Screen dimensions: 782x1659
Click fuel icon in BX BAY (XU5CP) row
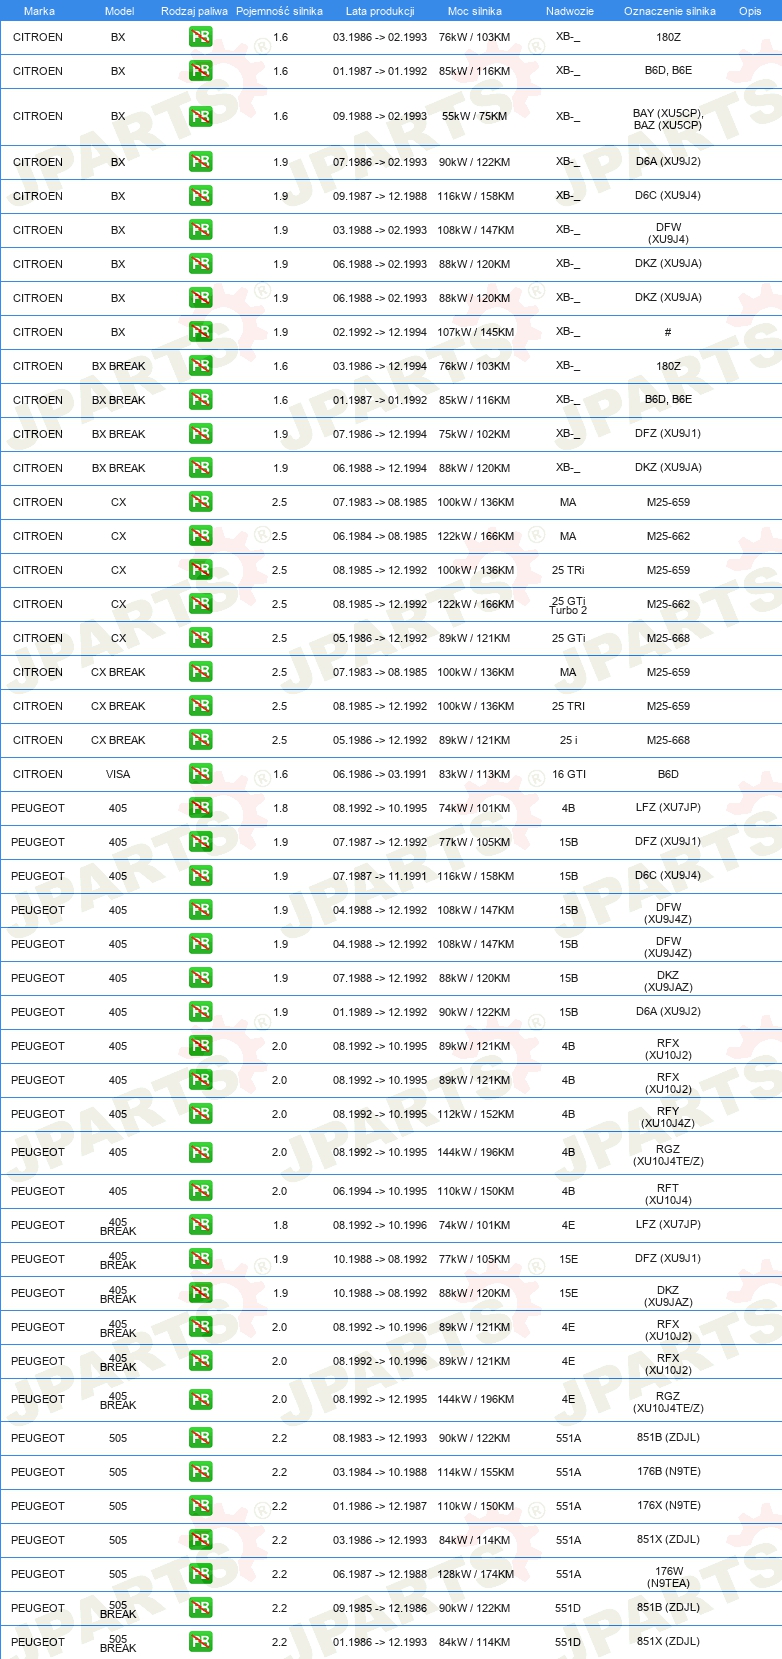pyautogui.click(x=200, y=116)
